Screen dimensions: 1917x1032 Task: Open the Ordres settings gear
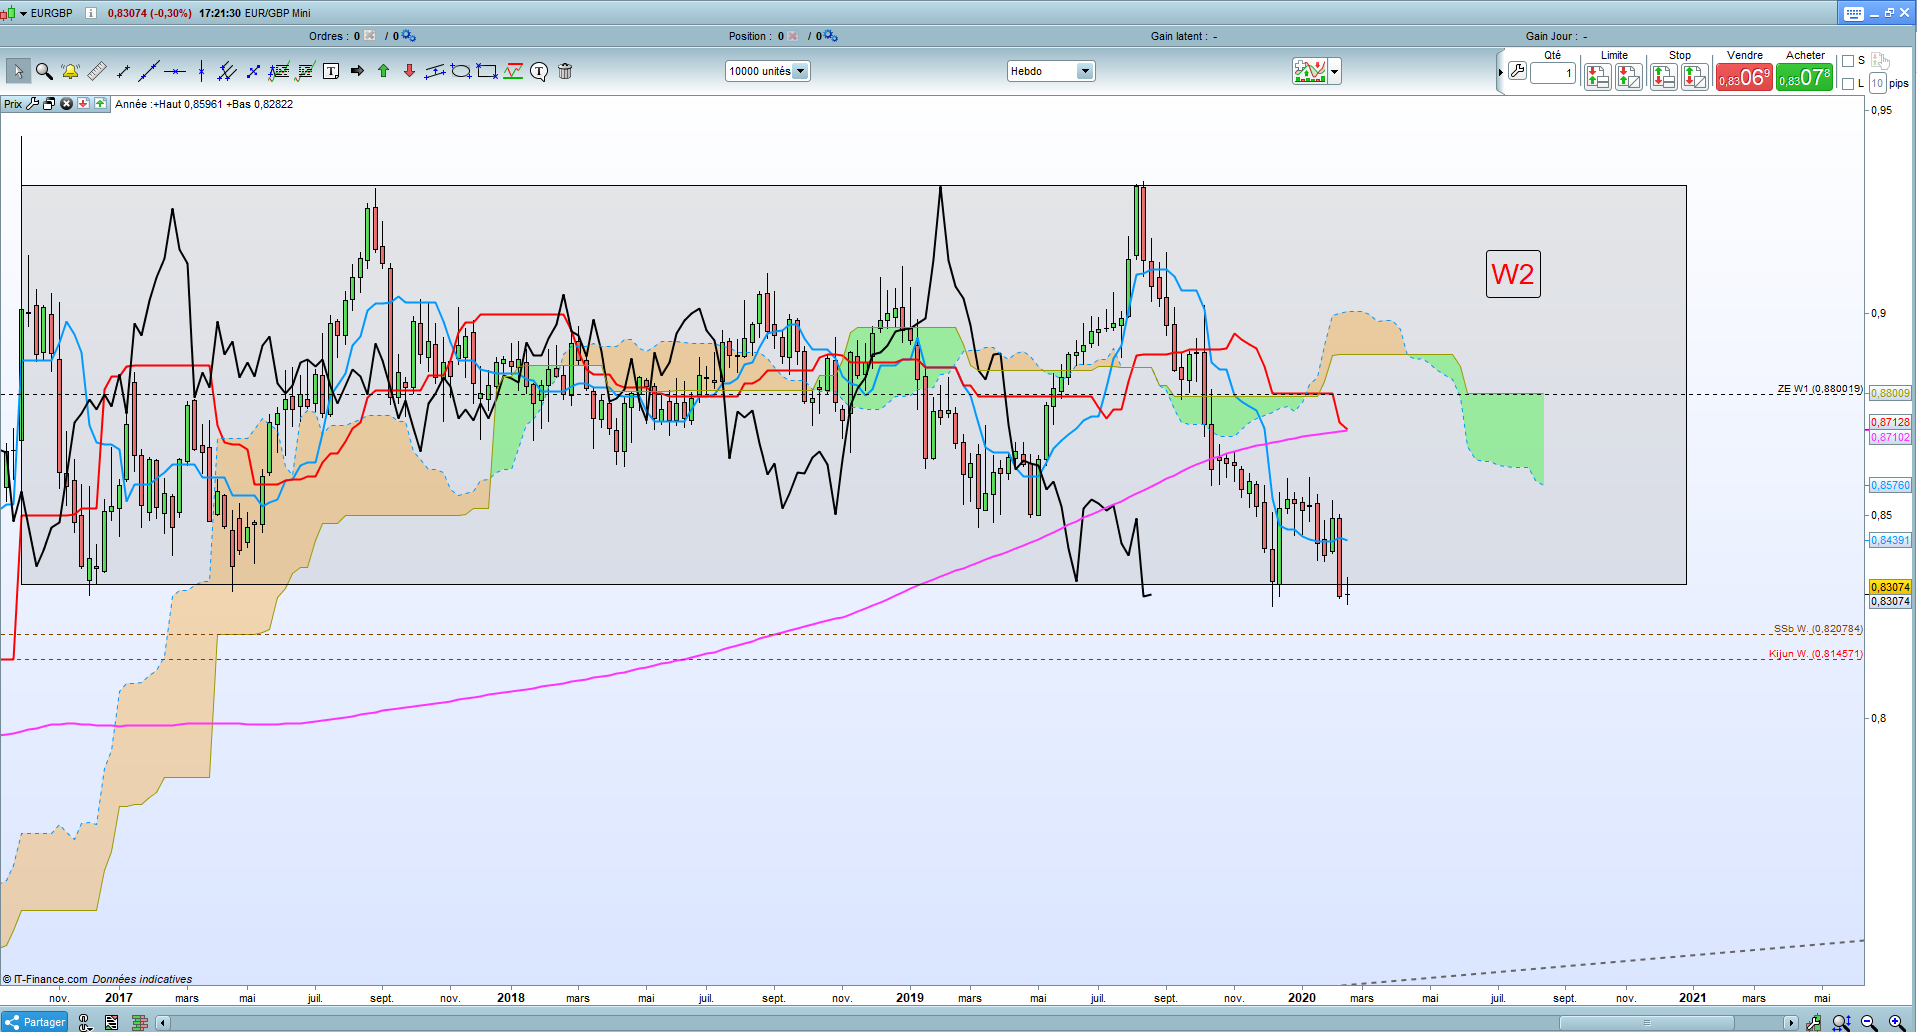408,36
